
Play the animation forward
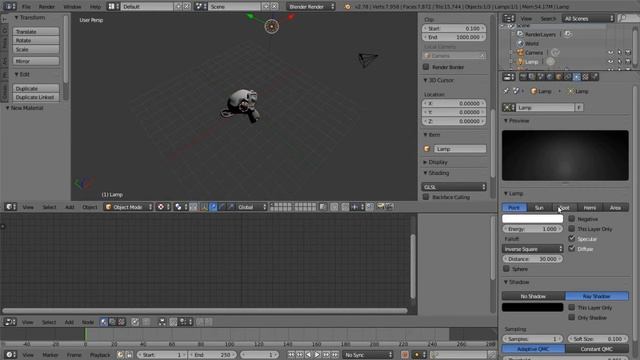[x=317, y=355]
